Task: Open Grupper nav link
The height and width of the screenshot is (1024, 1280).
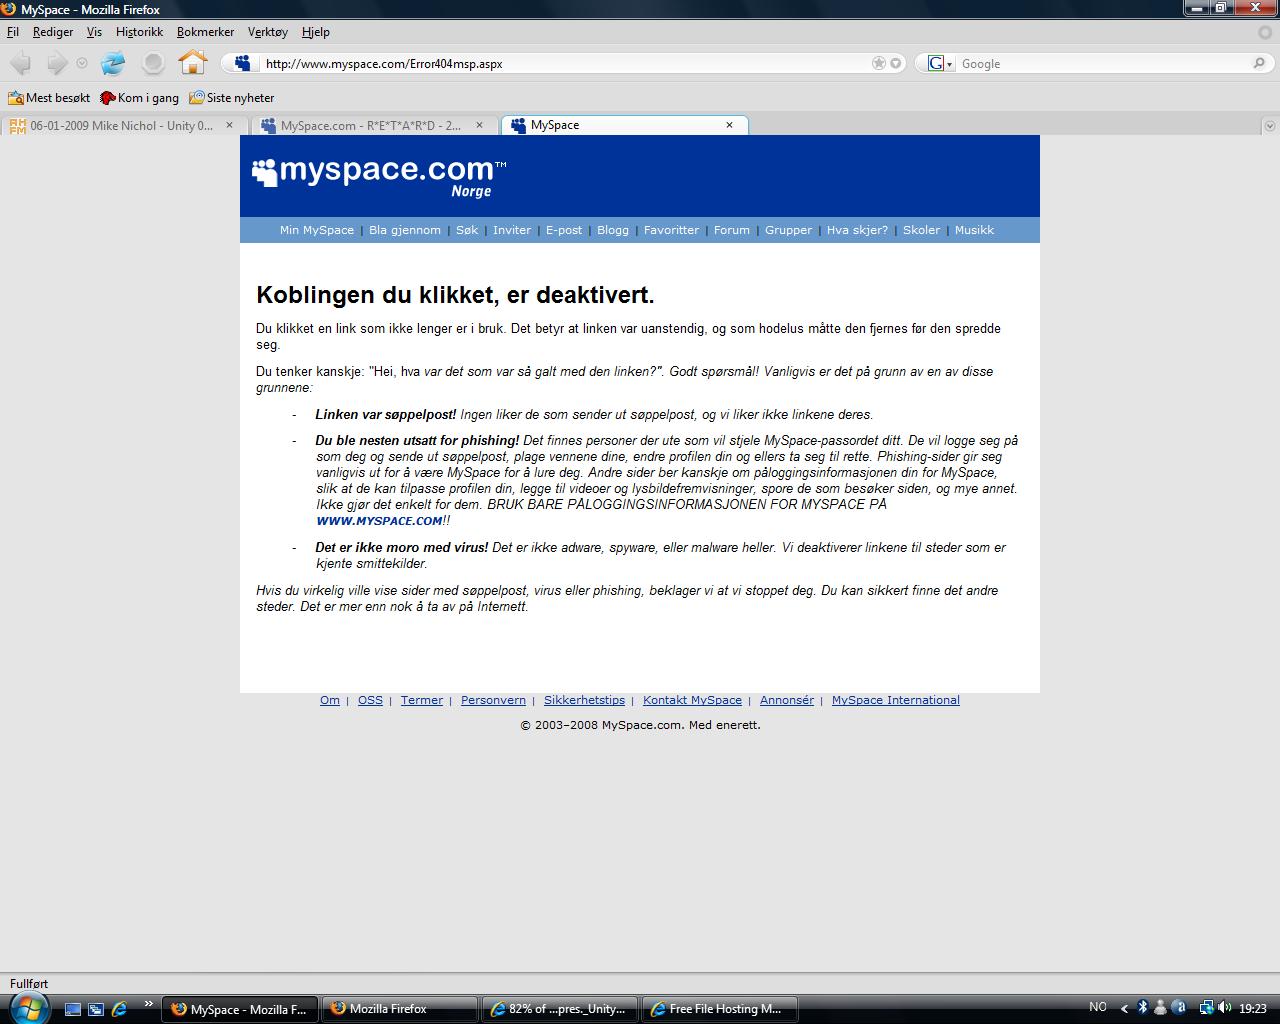Action: (x=789, y=230)
